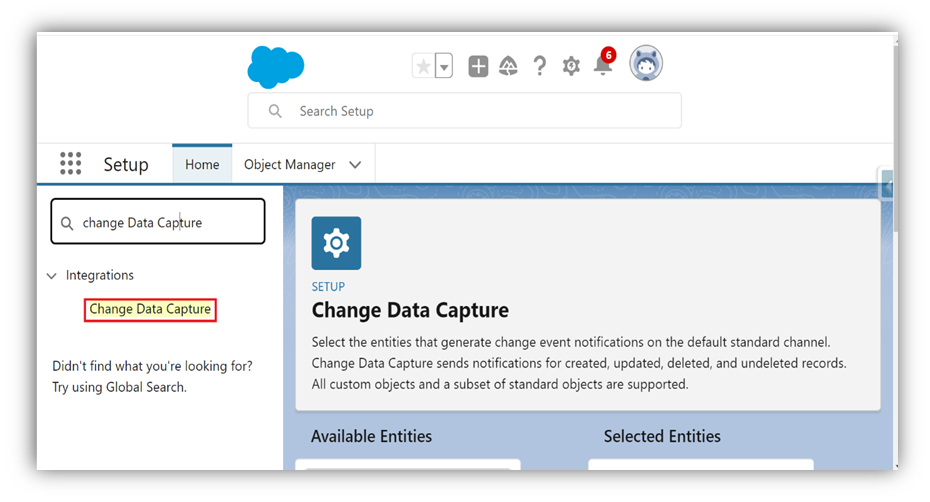This screenshot has width=930, height=502.
Task: Select Change Data Capture in sidebar
Action: pos(150,309)
